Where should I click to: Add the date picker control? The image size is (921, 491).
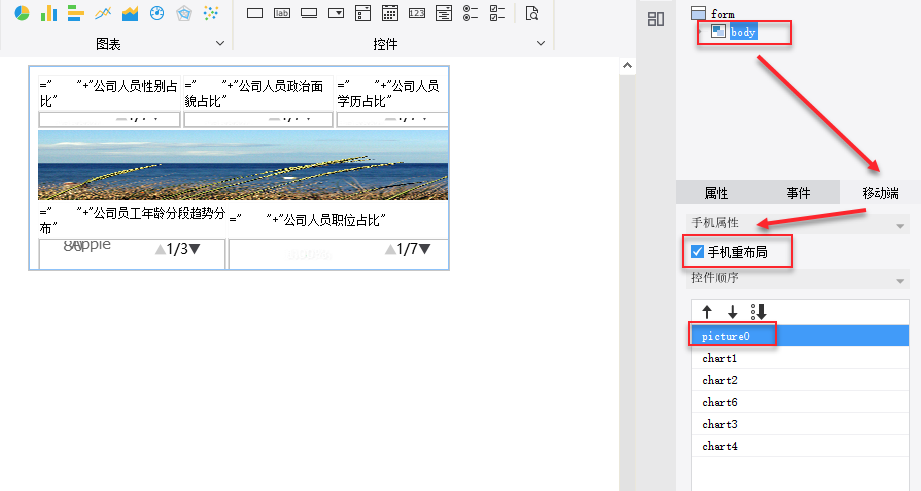(x=390, y=14)
